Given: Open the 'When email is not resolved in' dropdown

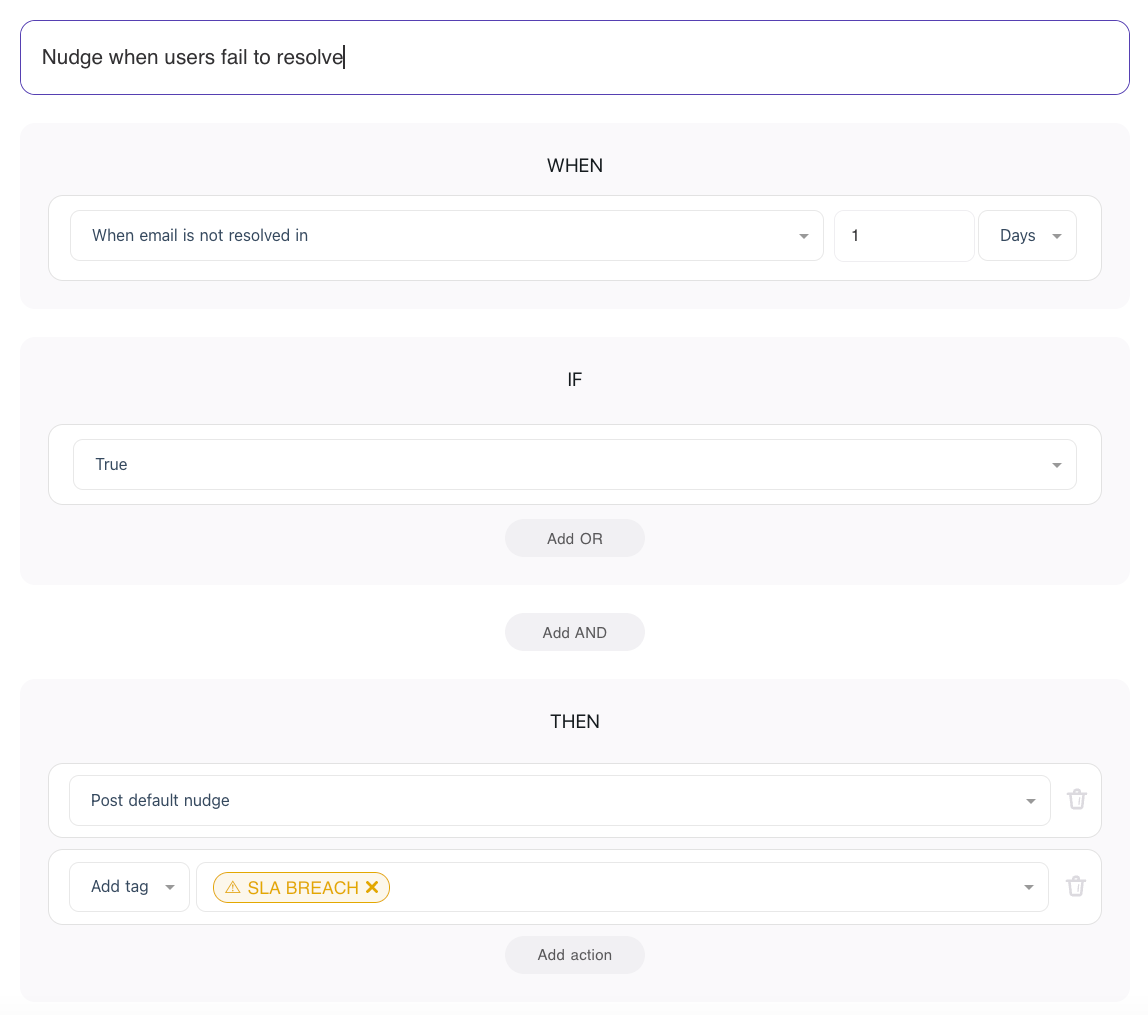Looking at the screenshot, I should click(x=445, y=236).
